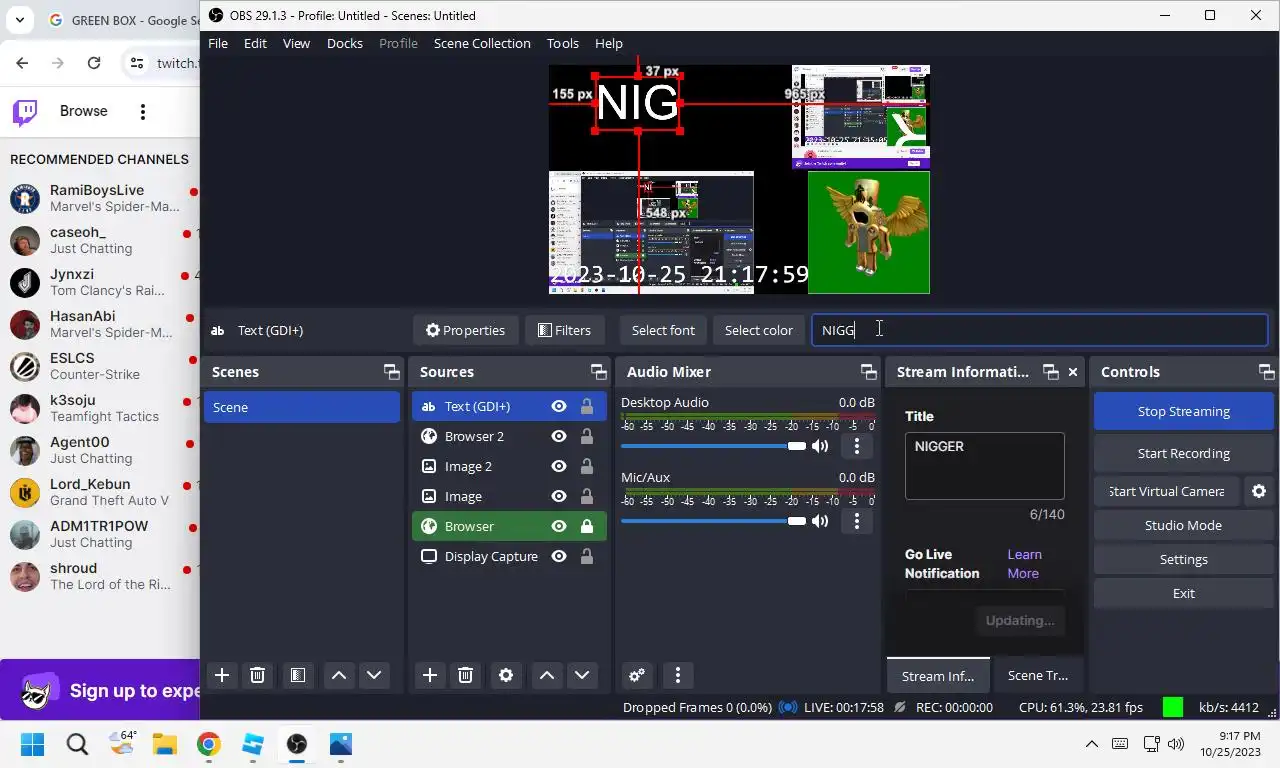Open the Edit menu

click(x=255, y=43)
